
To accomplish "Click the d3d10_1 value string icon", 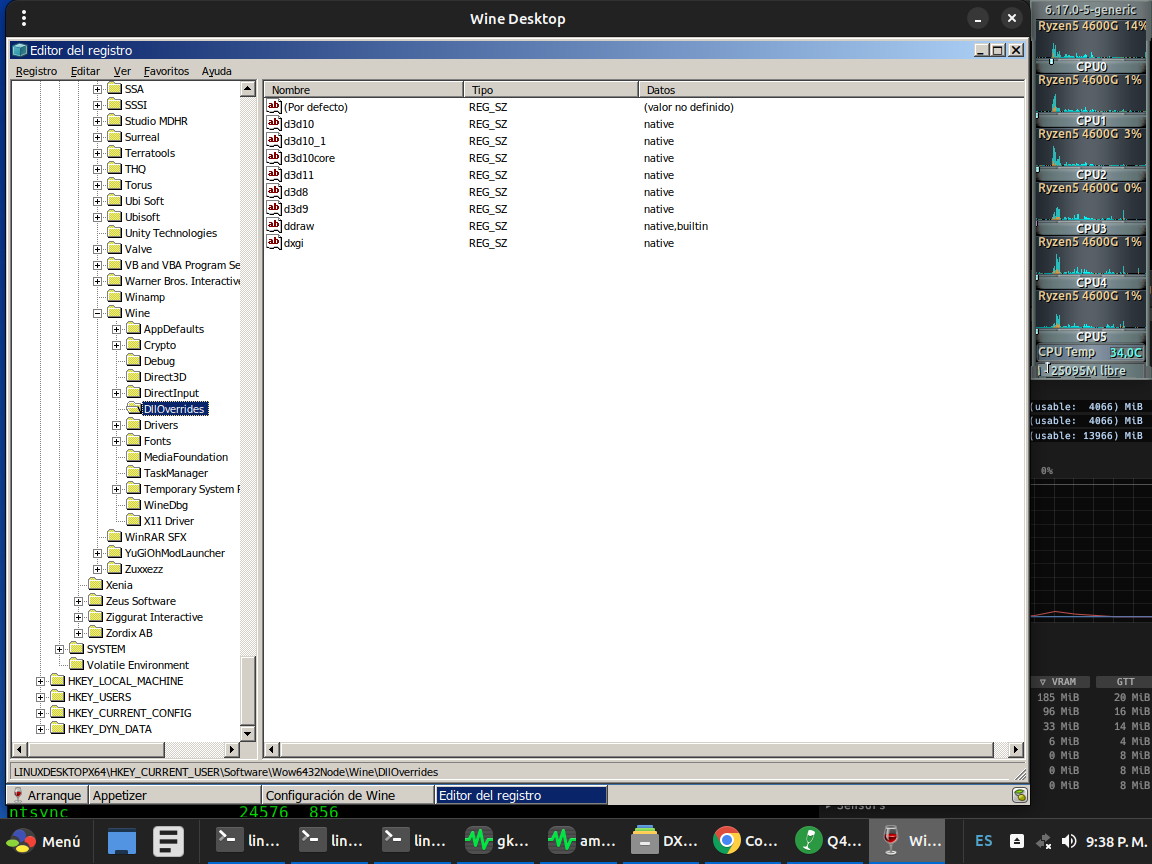I will (274, 140).
